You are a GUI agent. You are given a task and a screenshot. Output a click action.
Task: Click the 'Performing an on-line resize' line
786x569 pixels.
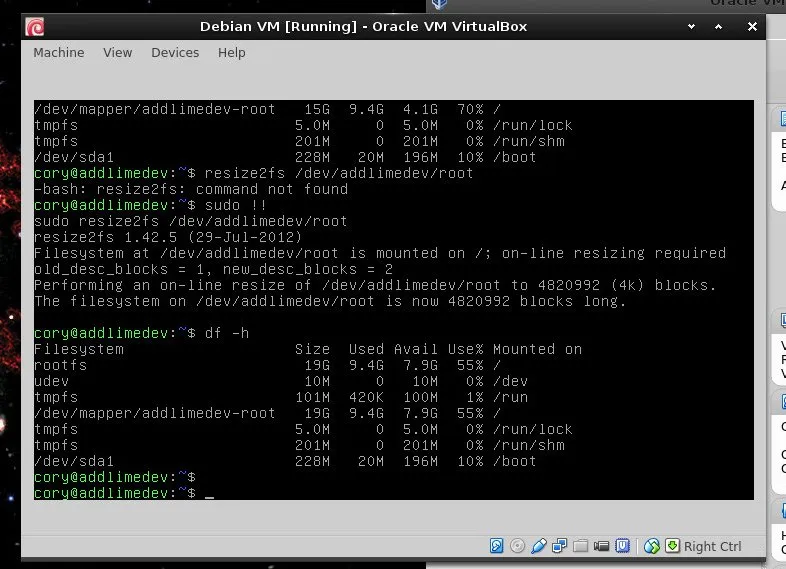(375, 285)
